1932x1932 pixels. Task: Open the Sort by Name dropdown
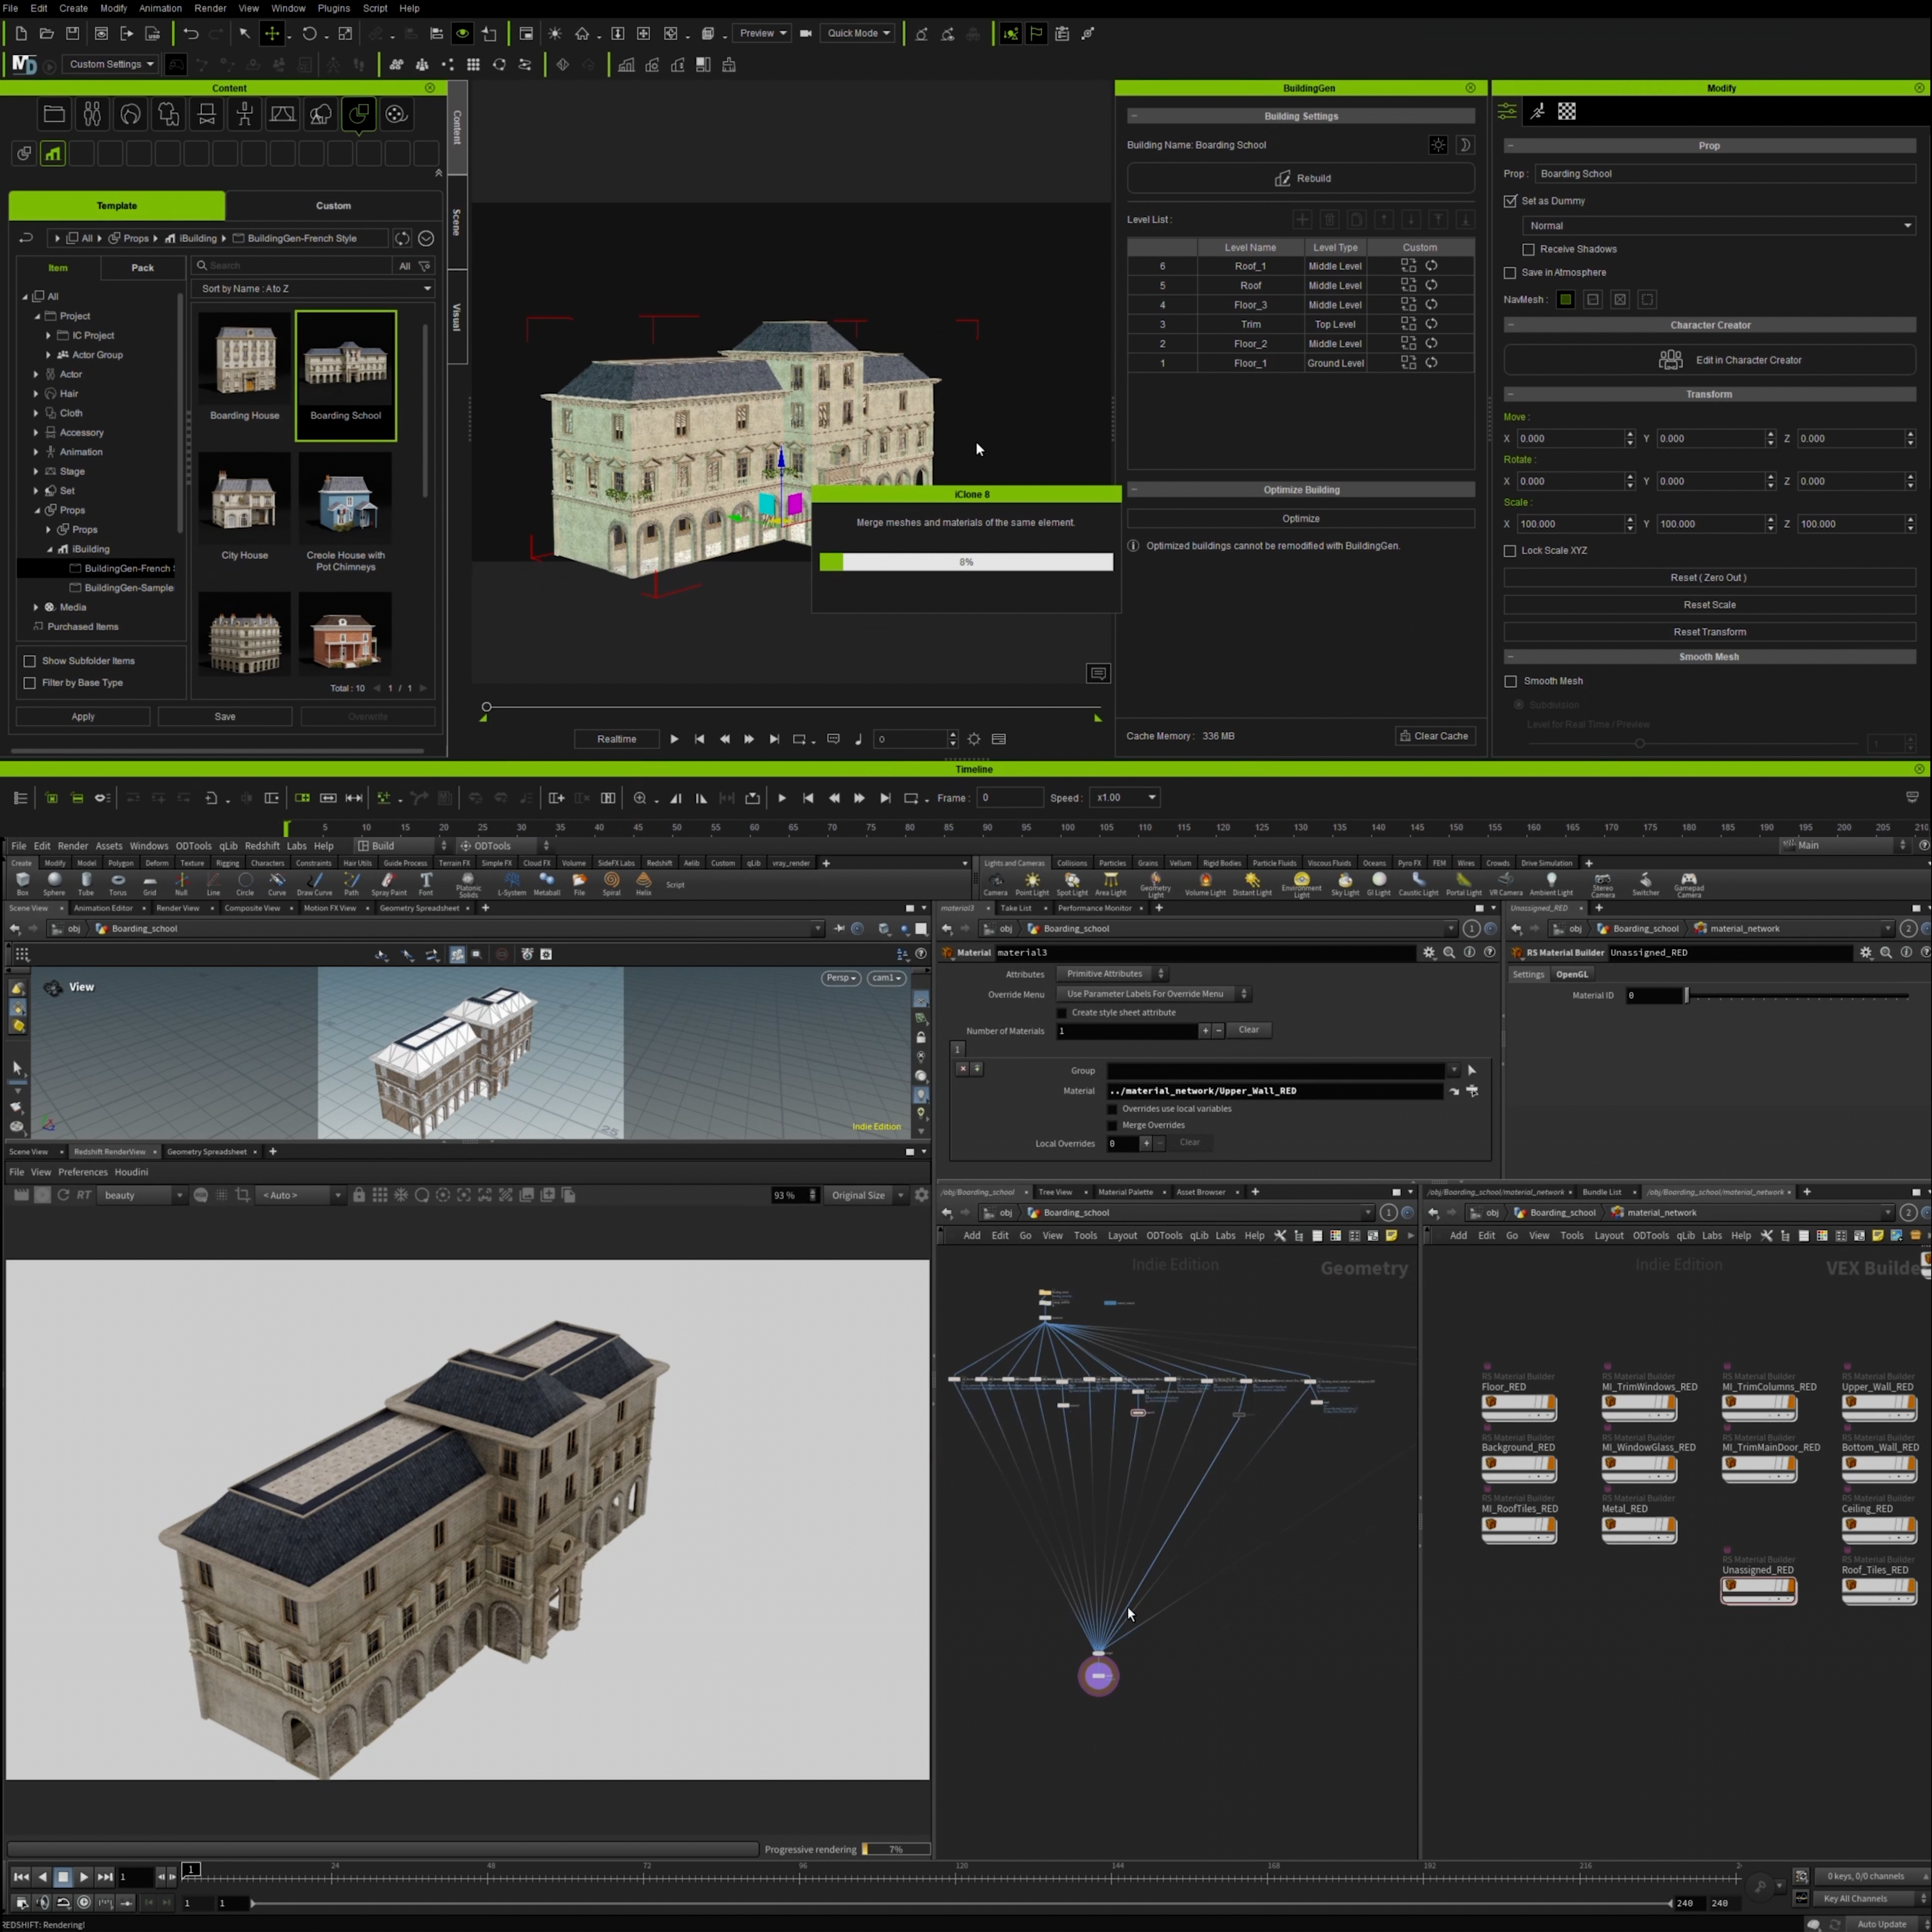(315, 288)
